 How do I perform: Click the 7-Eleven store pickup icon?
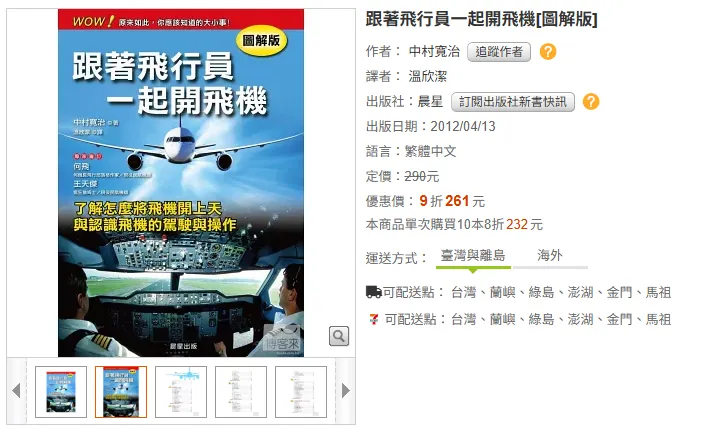[374, 319]
